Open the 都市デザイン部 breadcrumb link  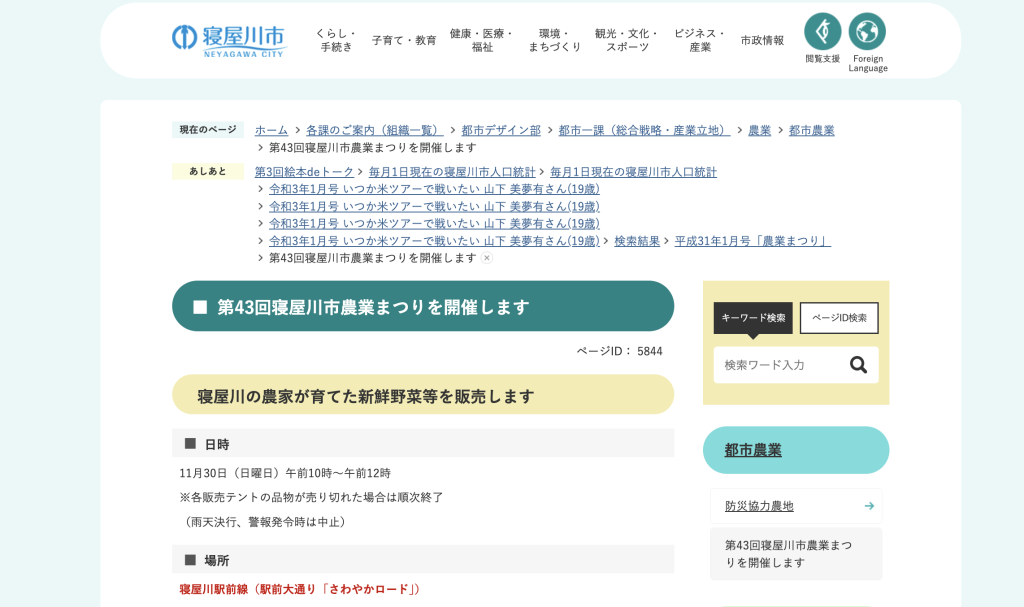coord(500,130)
